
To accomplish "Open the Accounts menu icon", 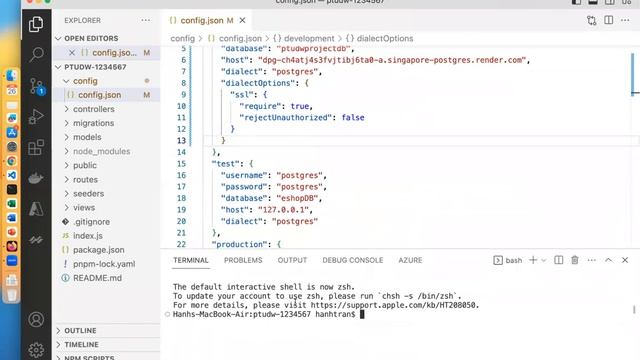I will 36,319.
